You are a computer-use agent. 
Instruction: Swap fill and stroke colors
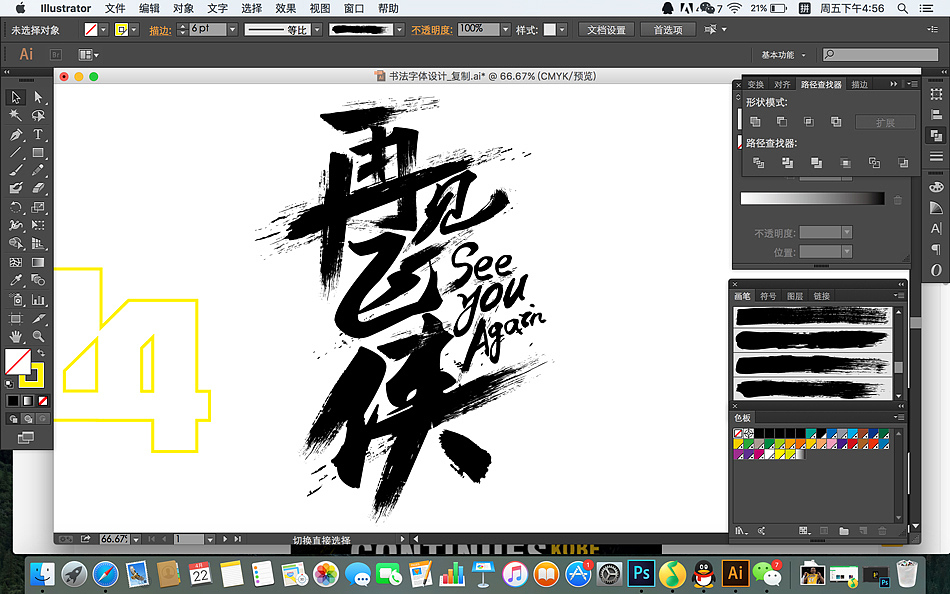coord(41,353)
